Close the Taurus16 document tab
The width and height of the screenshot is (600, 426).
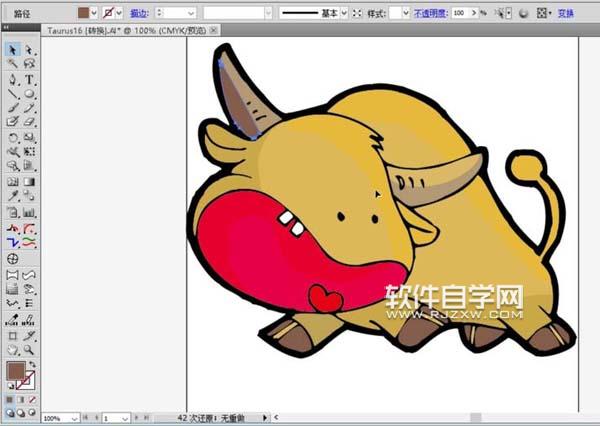(214, 30)
